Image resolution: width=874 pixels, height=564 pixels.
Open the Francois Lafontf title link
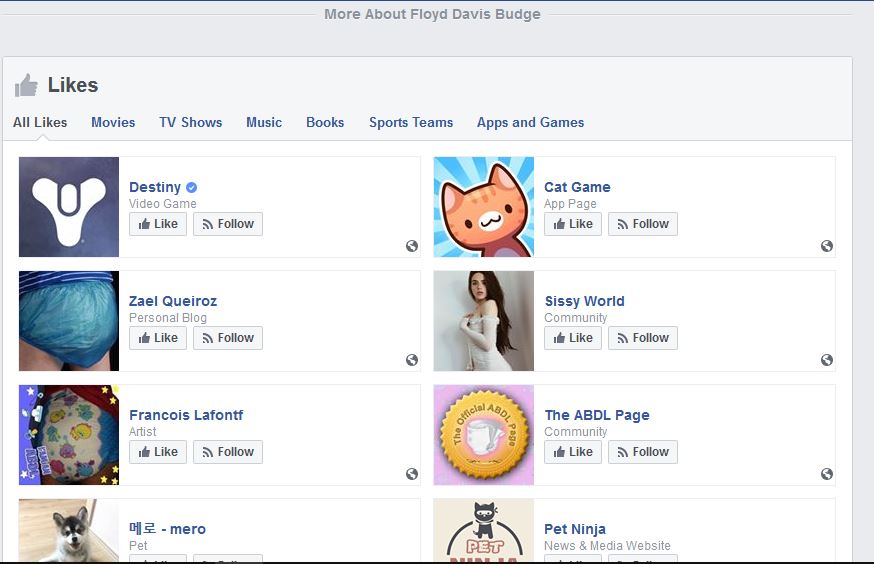point(186,415)
